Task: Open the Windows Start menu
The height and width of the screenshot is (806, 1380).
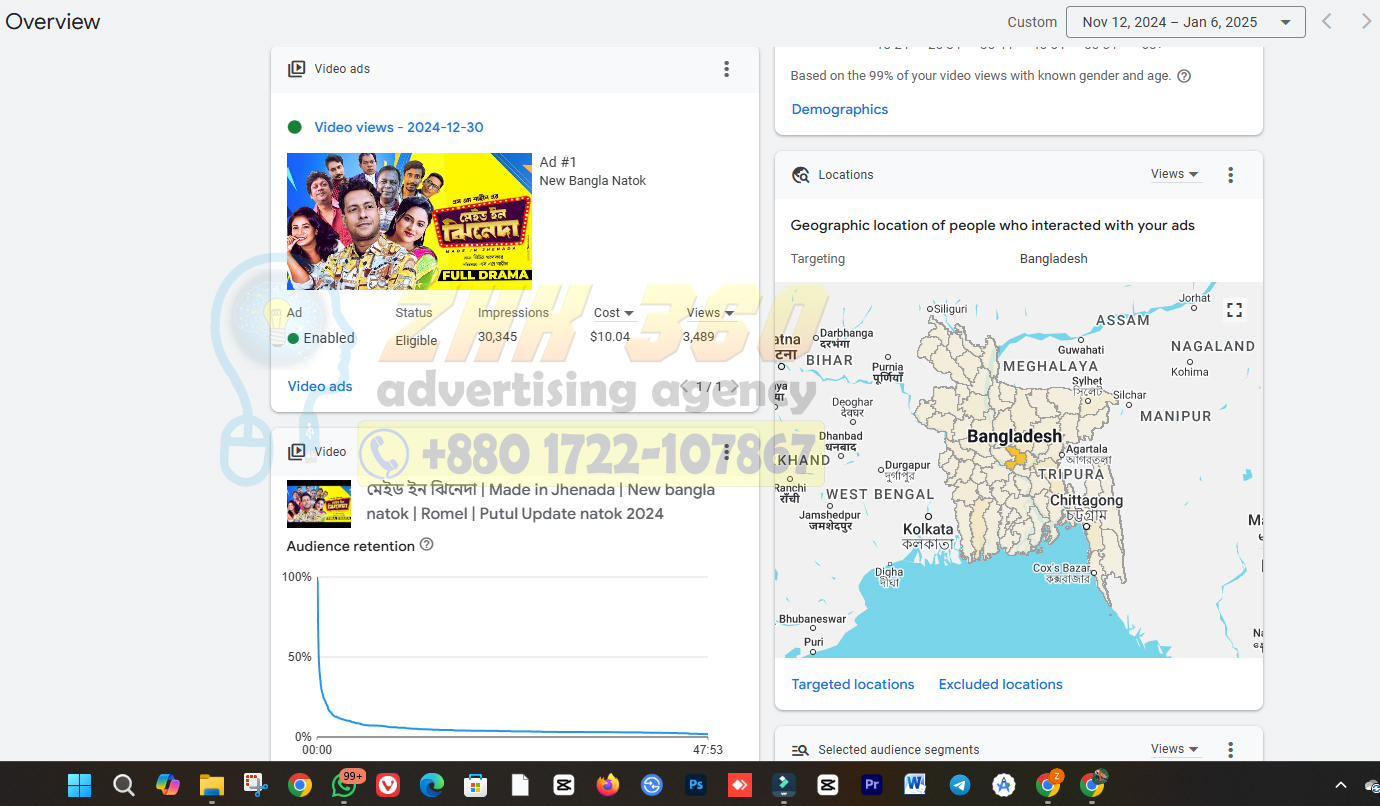Action: (x=80, y=785)
